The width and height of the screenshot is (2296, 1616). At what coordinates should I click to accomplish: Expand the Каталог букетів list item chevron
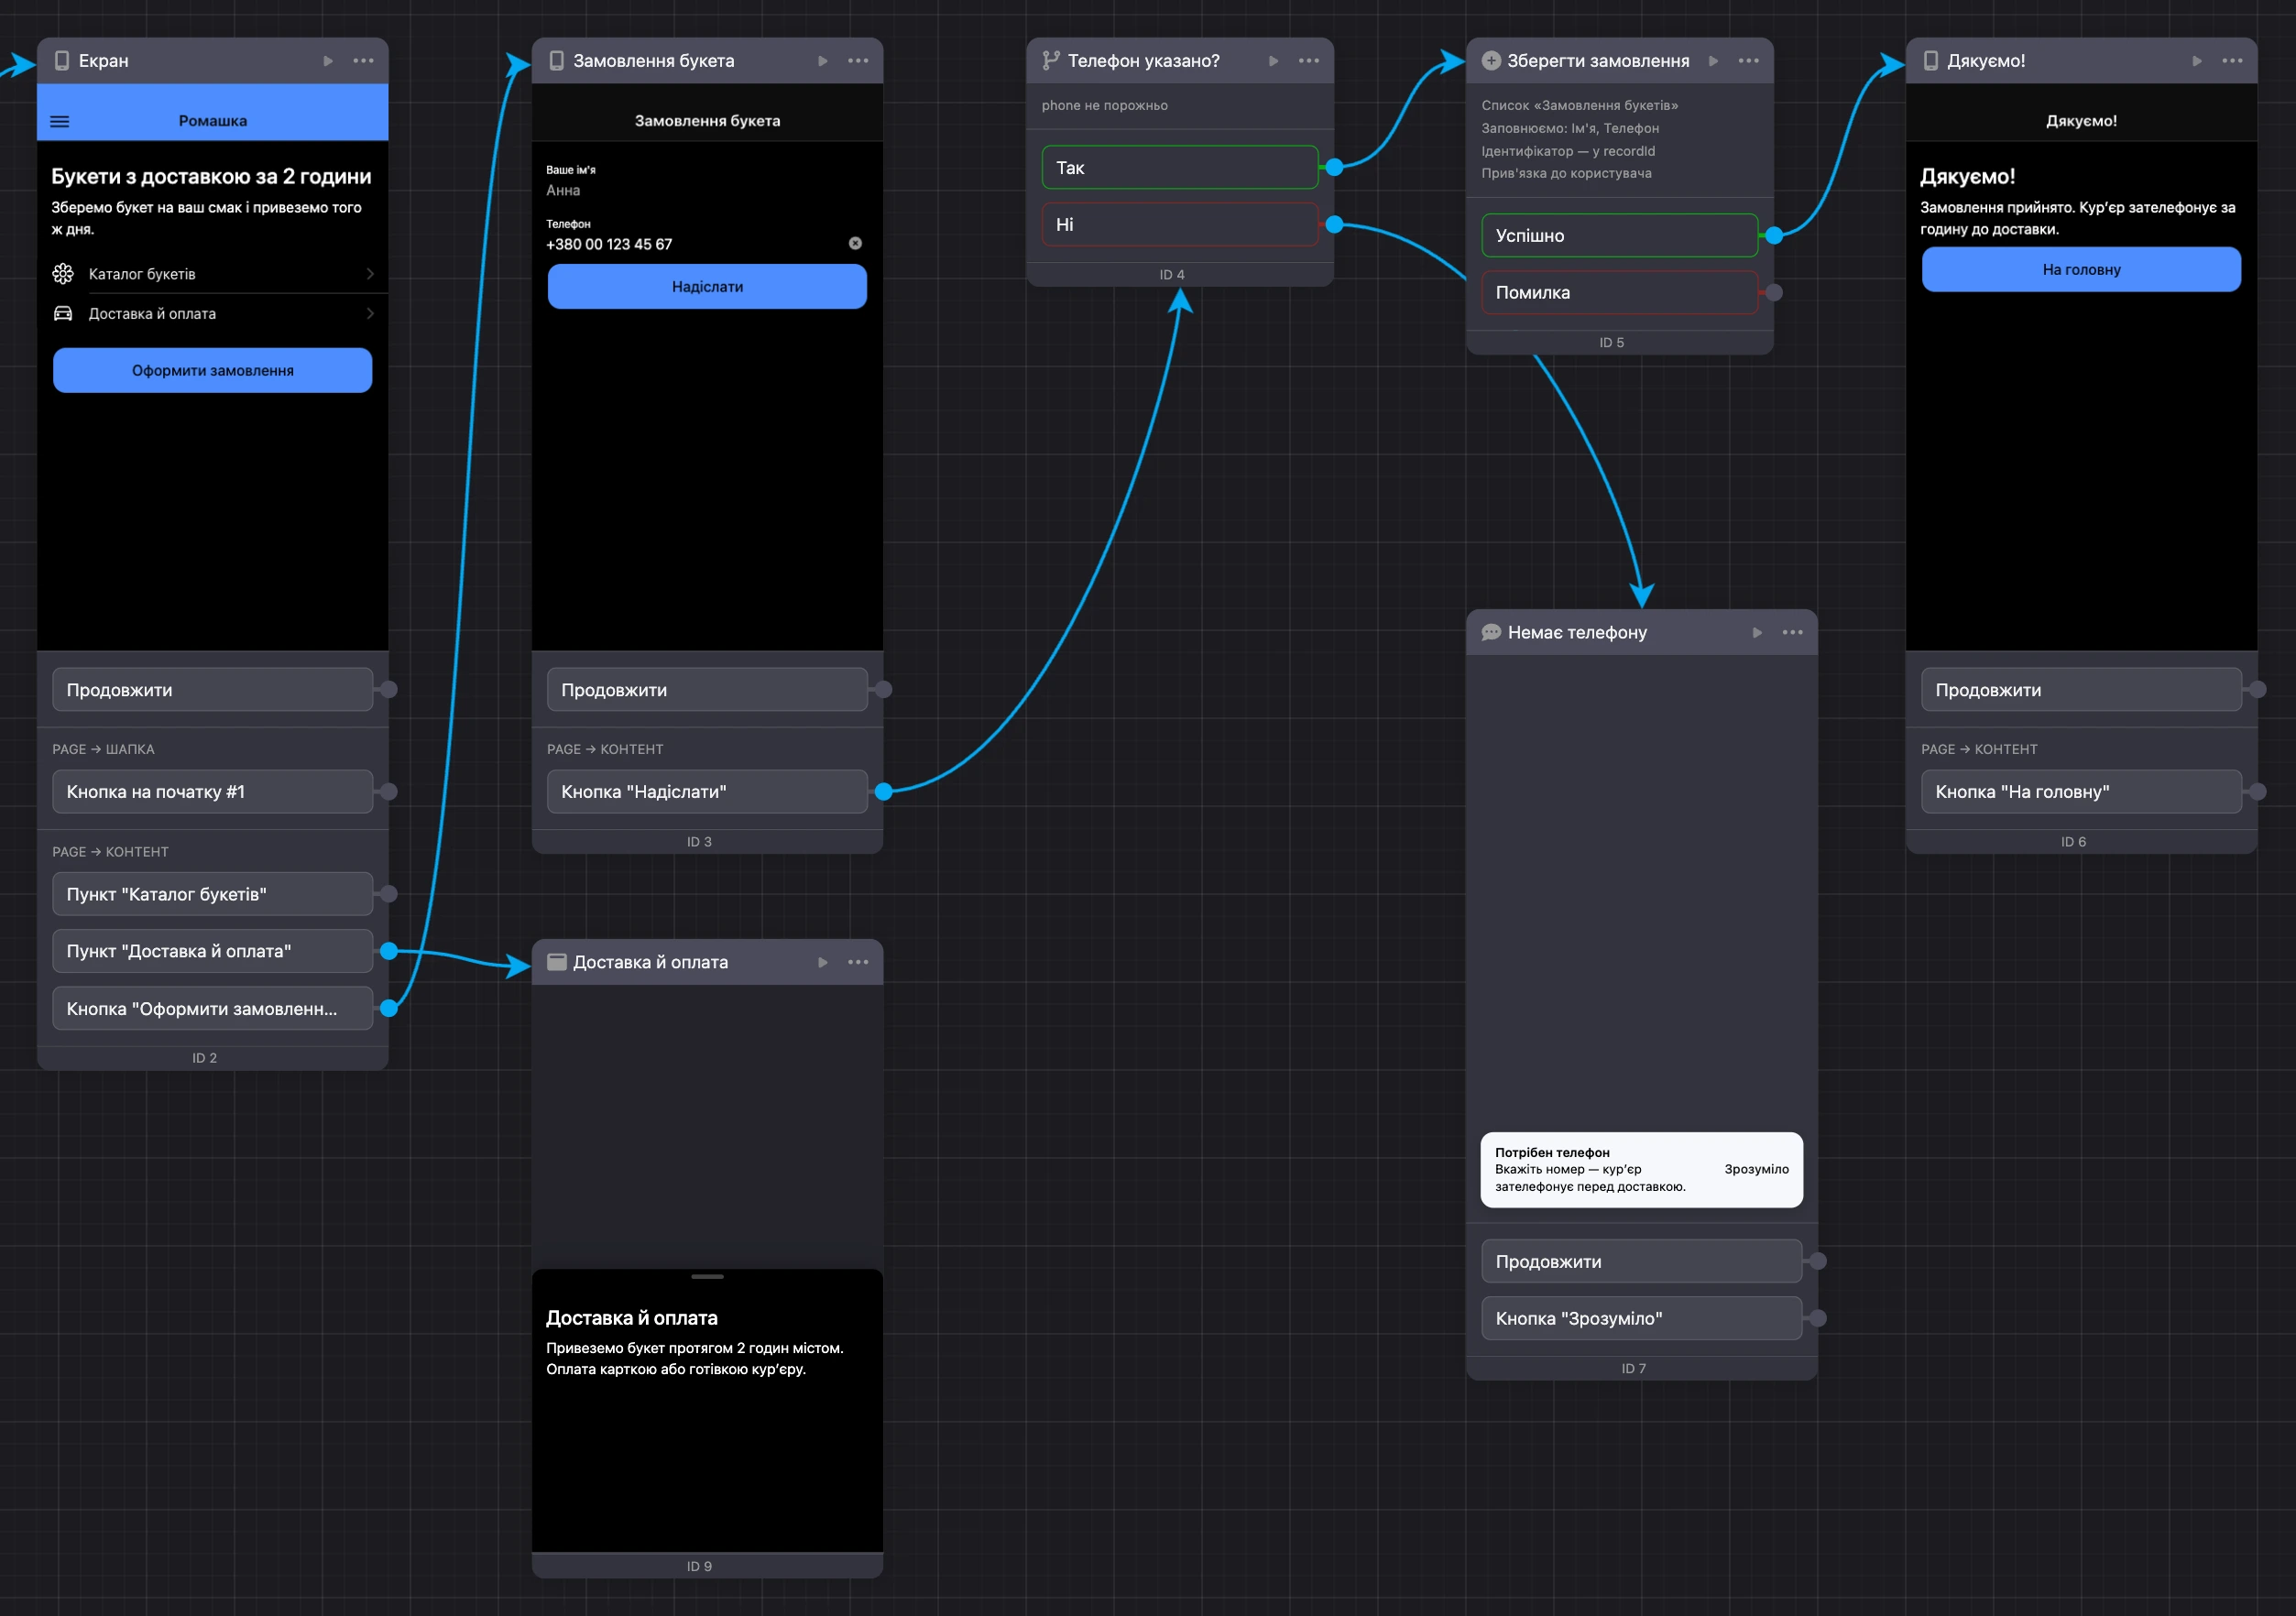[370, 274]
